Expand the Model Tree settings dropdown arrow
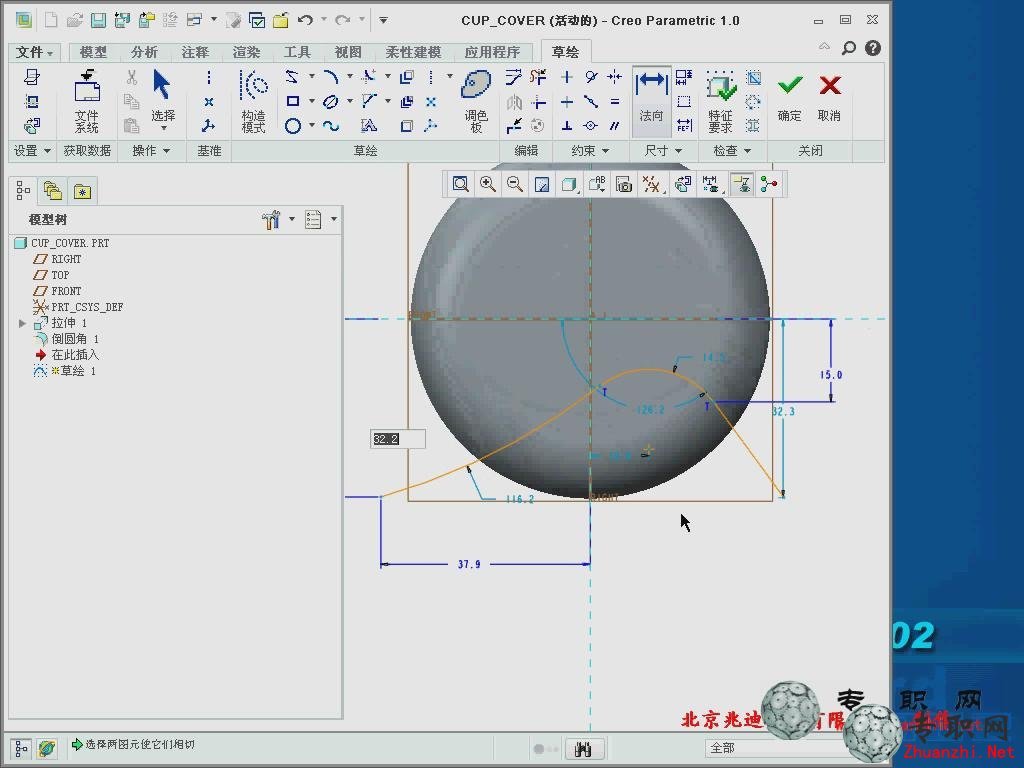Image resolution: width=1024 pixels, height=768 pixels. click(292, 219)
